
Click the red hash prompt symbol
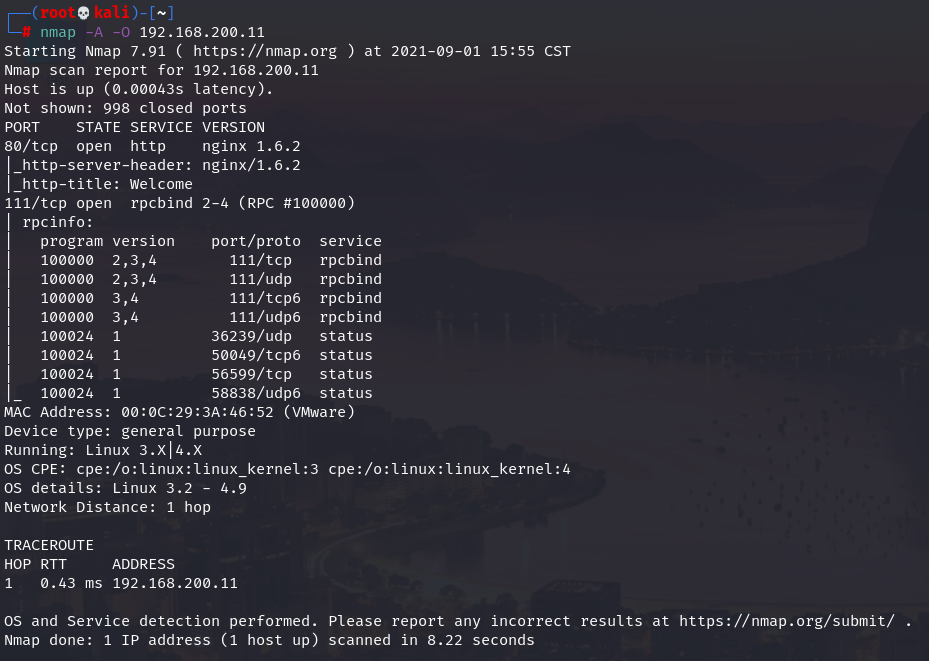(x=27, y=32)
